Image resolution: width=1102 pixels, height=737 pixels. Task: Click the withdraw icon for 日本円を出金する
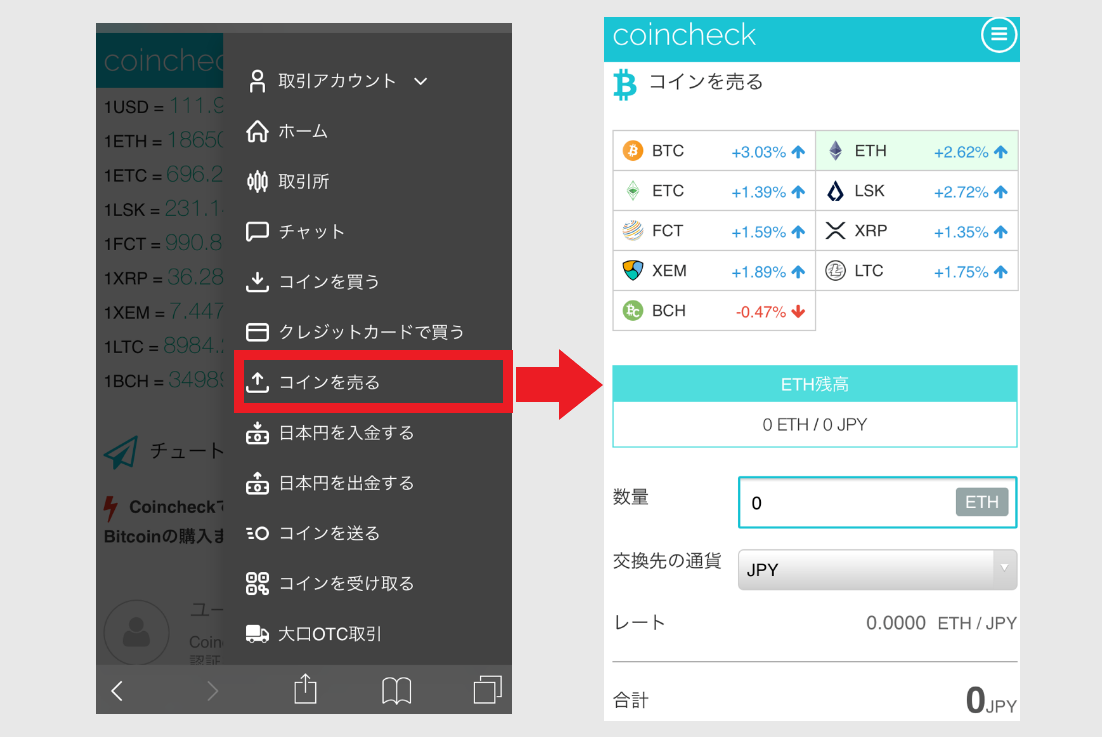[x=257, y=483]
